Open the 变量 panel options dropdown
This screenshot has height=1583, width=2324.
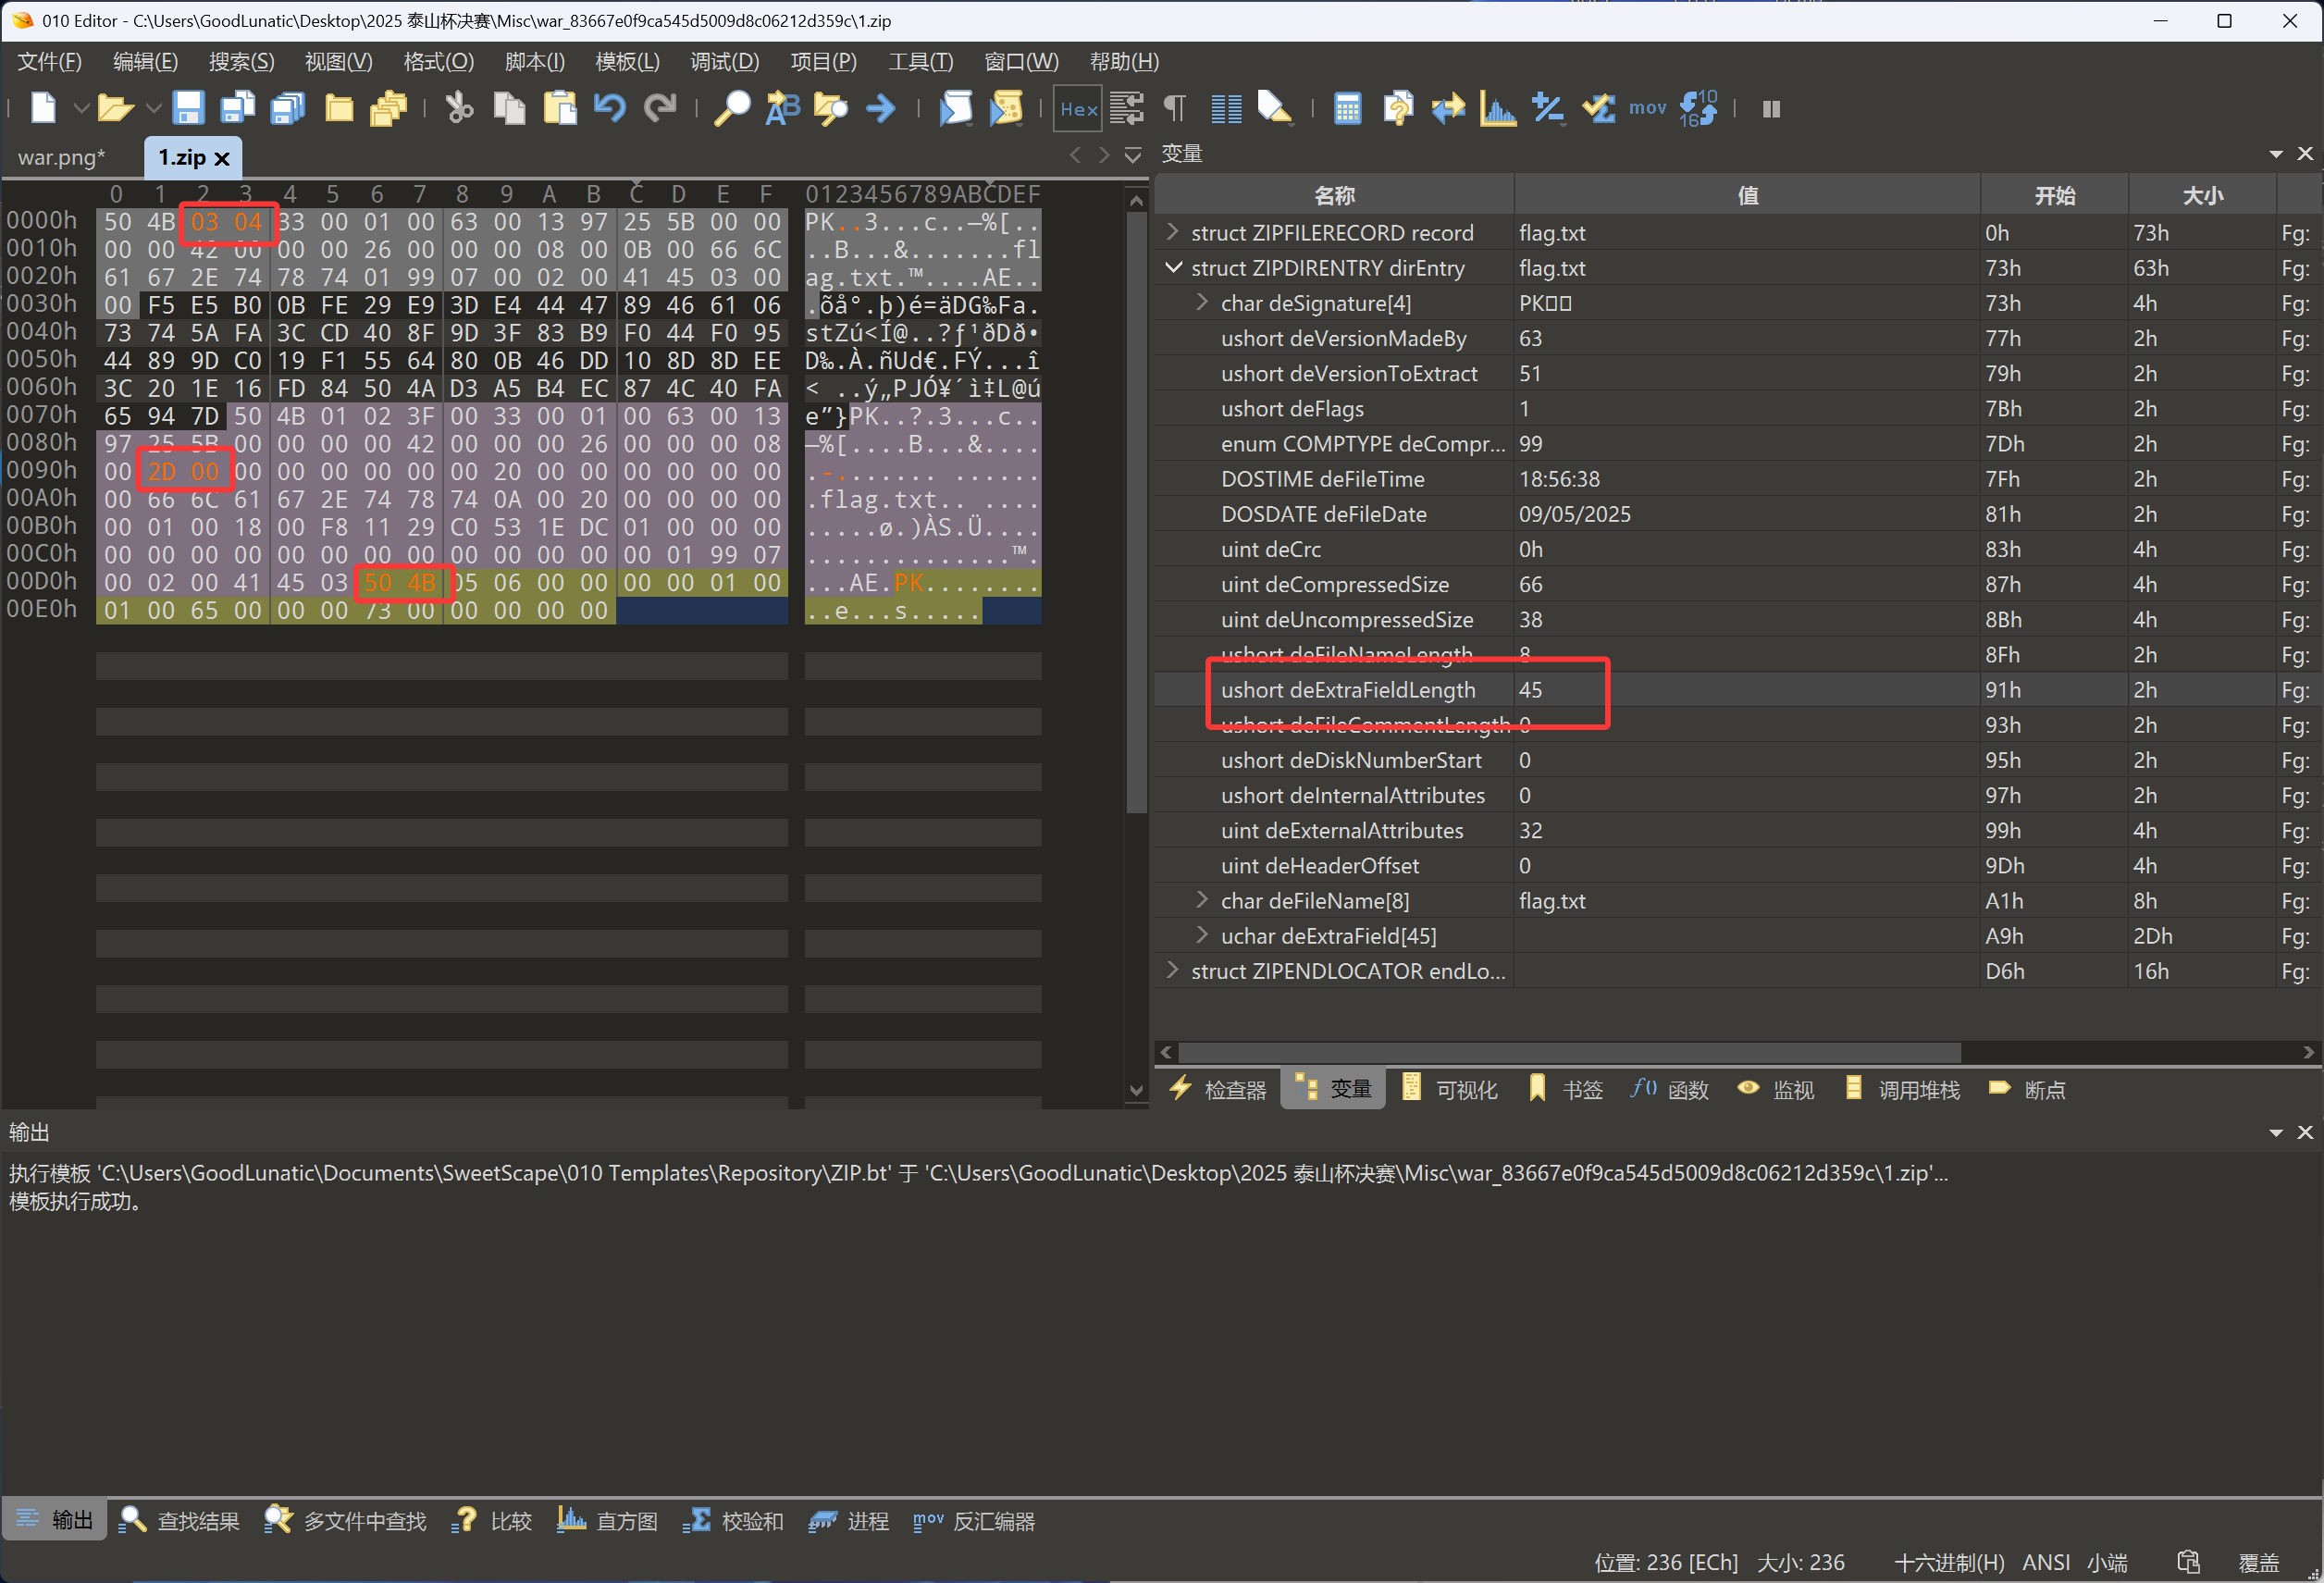point(2277,154)
